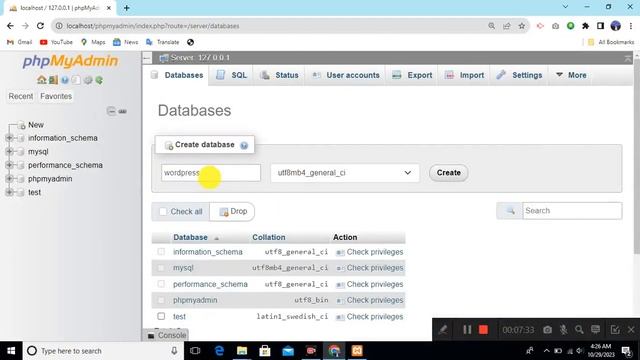Open the phpmyadmin database link in table
This screenshot has height=360, width=640.
click(195, 300)
